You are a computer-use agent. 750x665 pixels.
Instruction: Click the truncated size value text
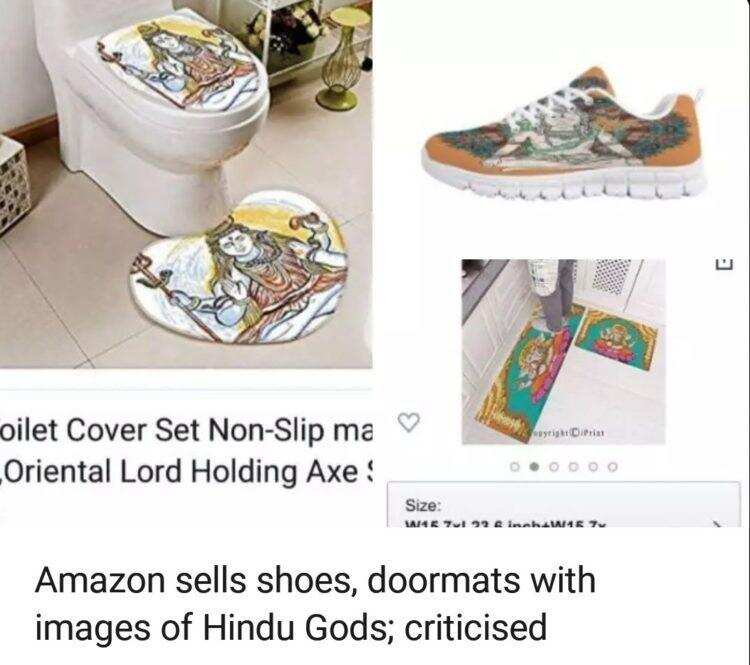tap(505, 524)
